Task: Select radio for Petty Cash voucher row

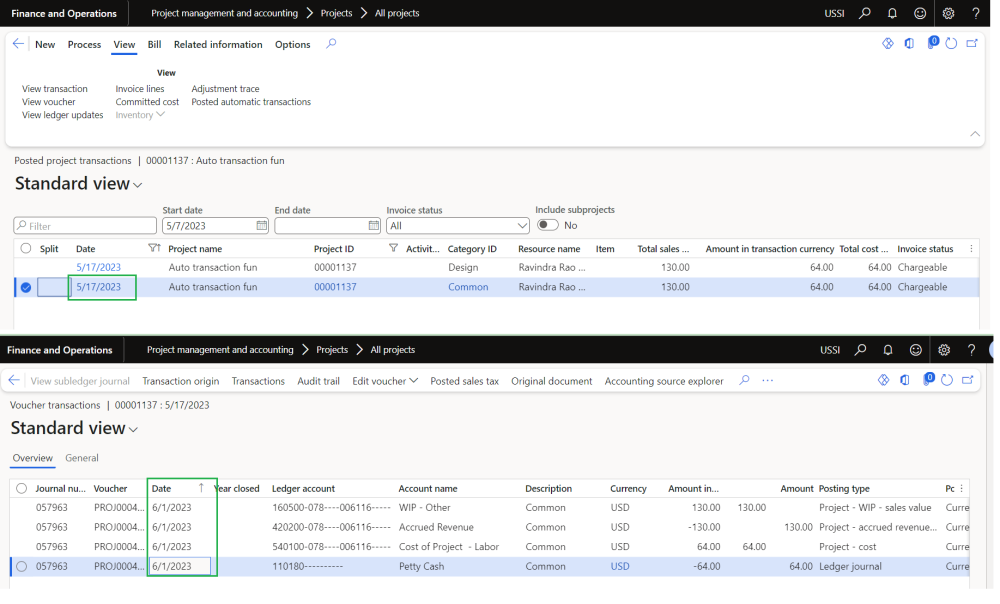Action: coord(21,566)
